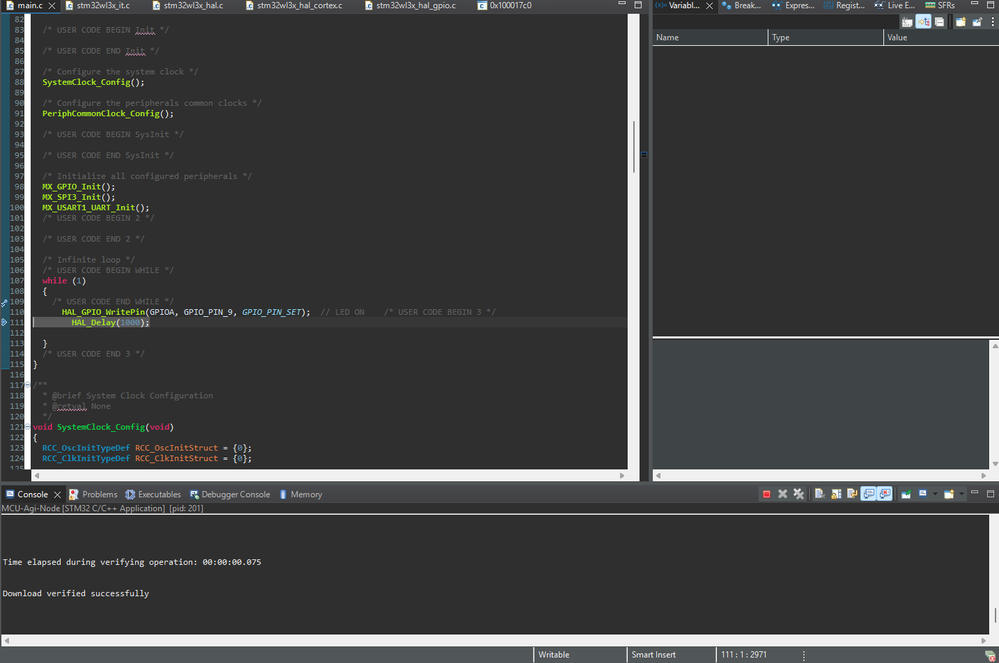Remove all terminated launches double-X icon

[x=798, y=494]
